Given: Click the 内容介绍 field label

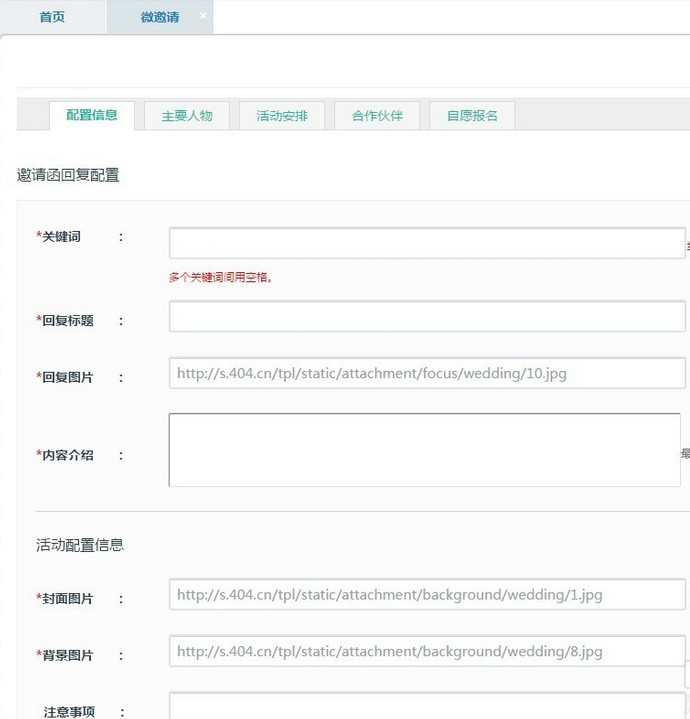Looking at the screenshot, I should tap(66, 455).
